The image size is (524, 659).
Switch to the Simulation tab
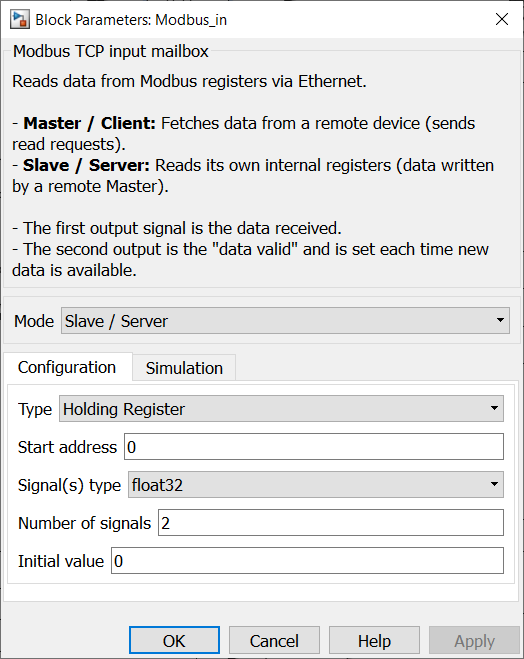(184, 368)
